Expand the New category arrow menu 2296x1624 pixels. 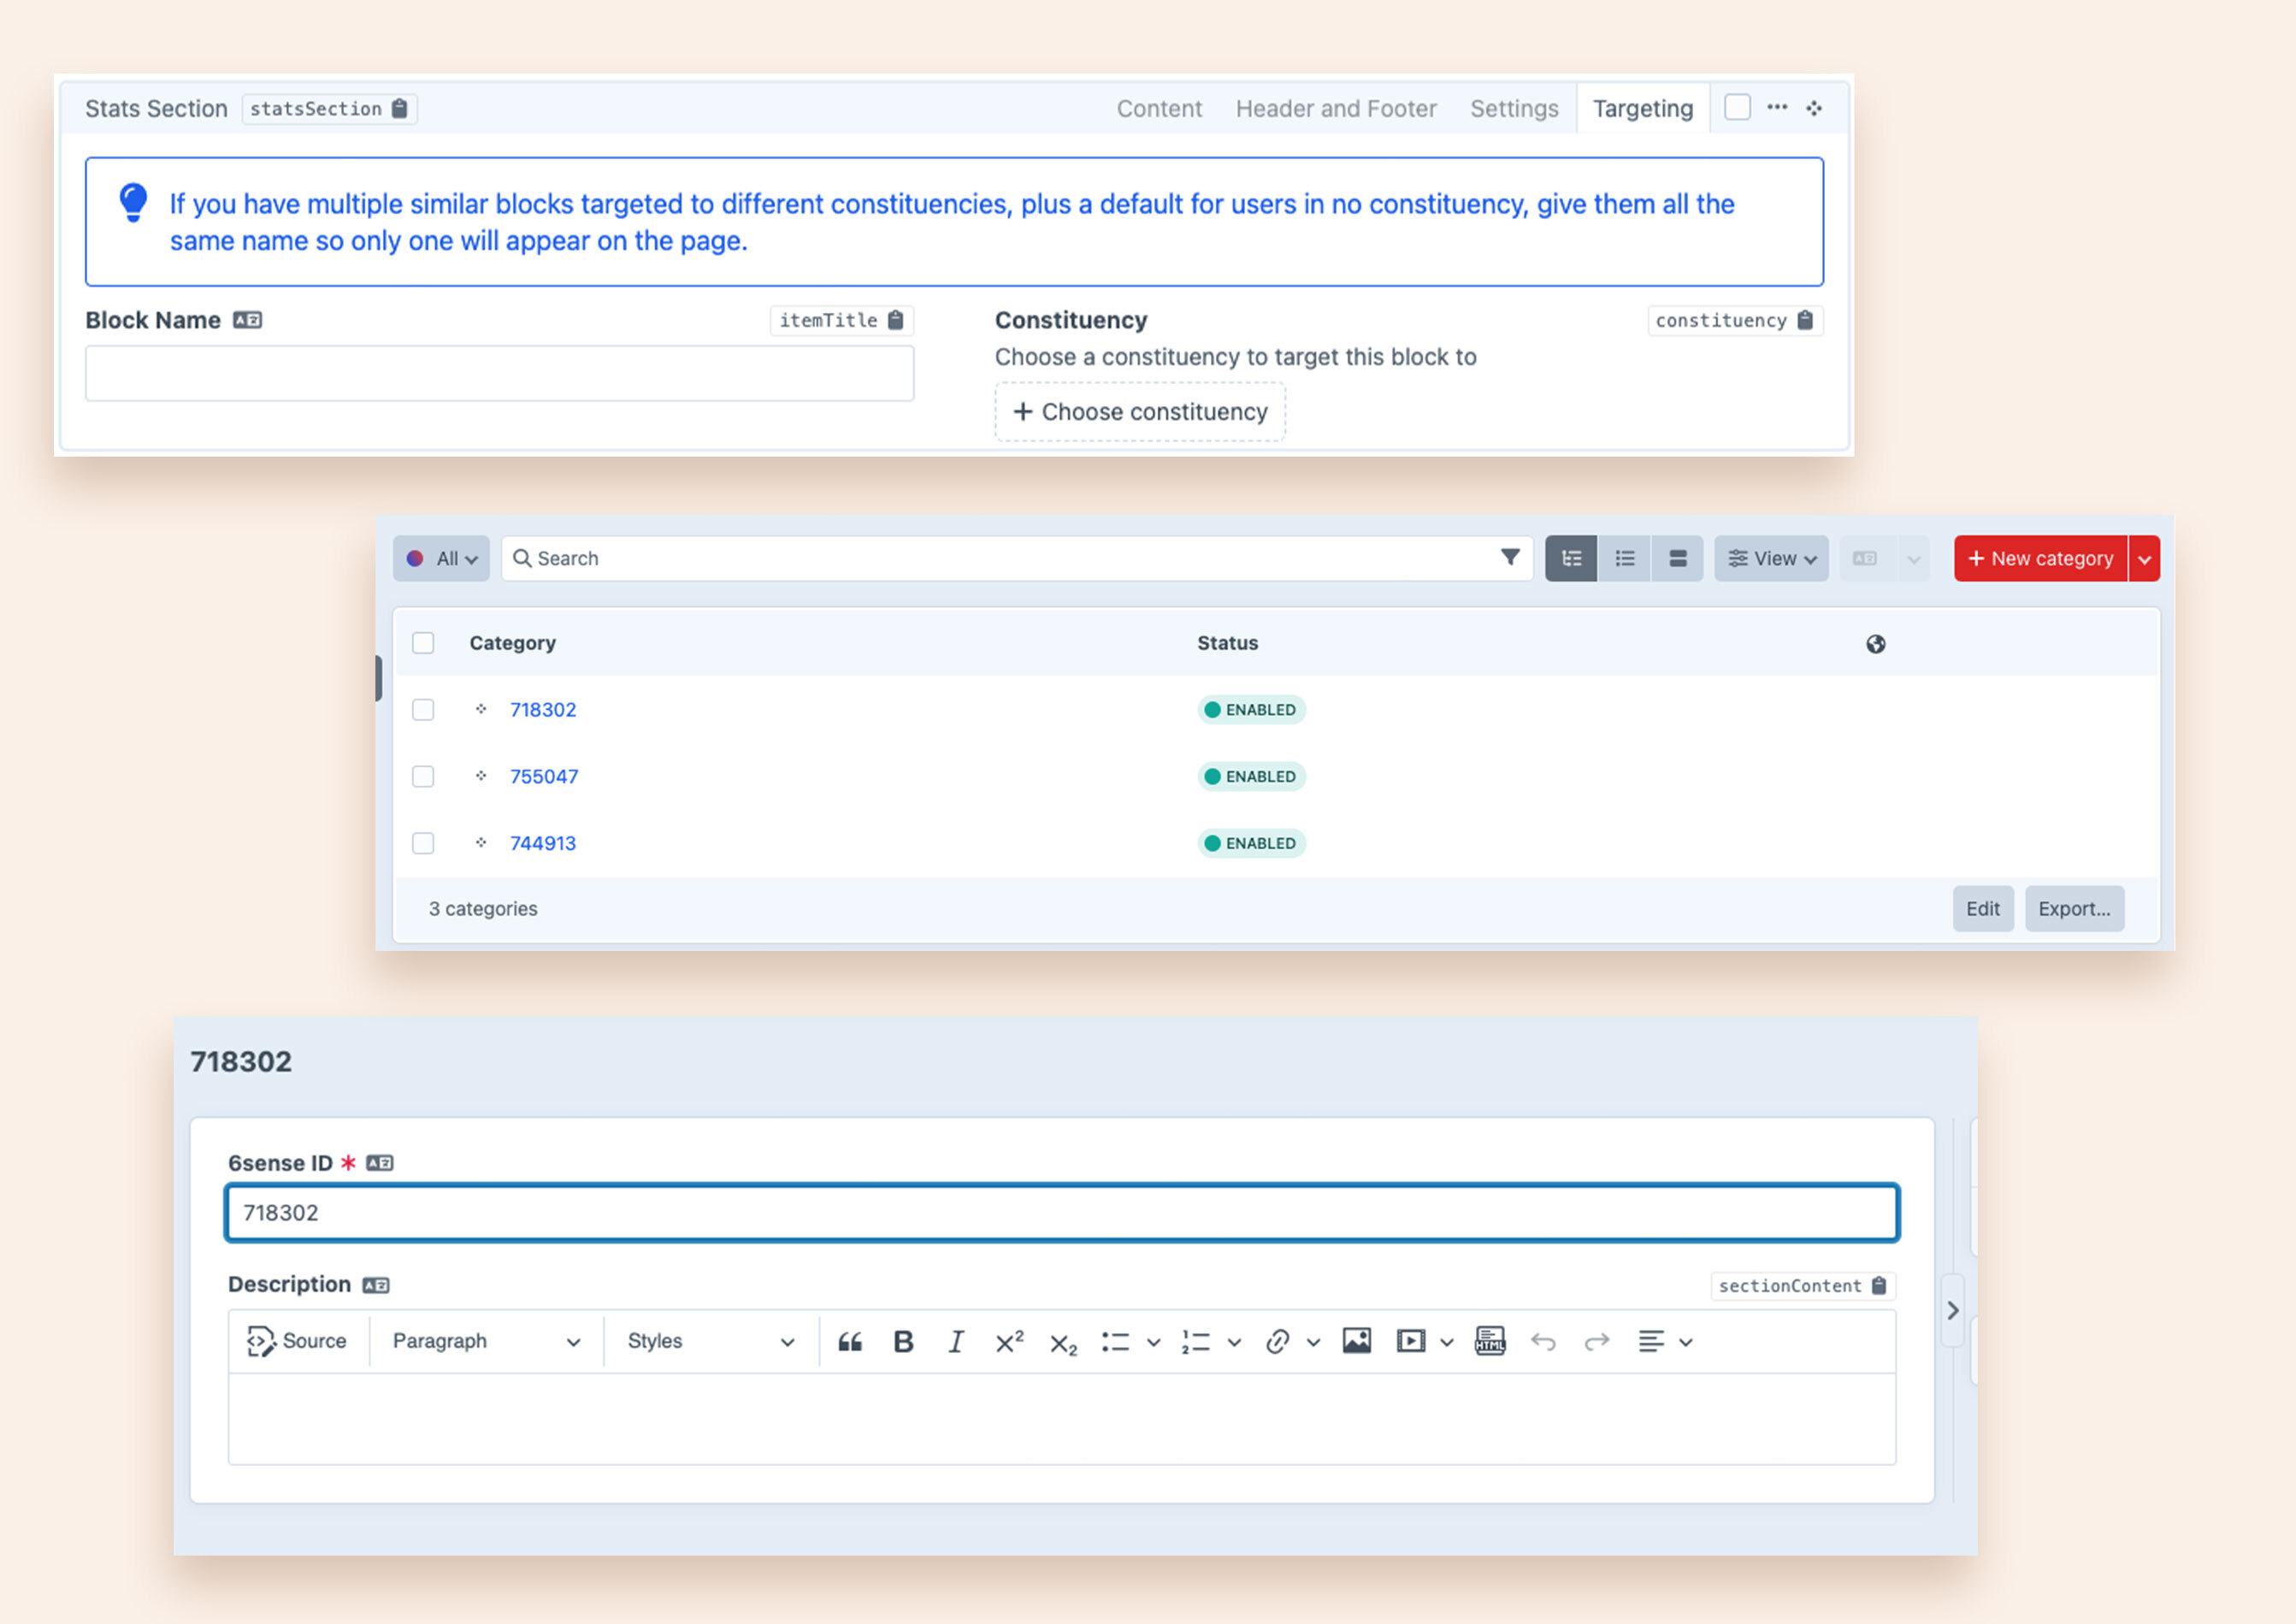click(2144, 558)
